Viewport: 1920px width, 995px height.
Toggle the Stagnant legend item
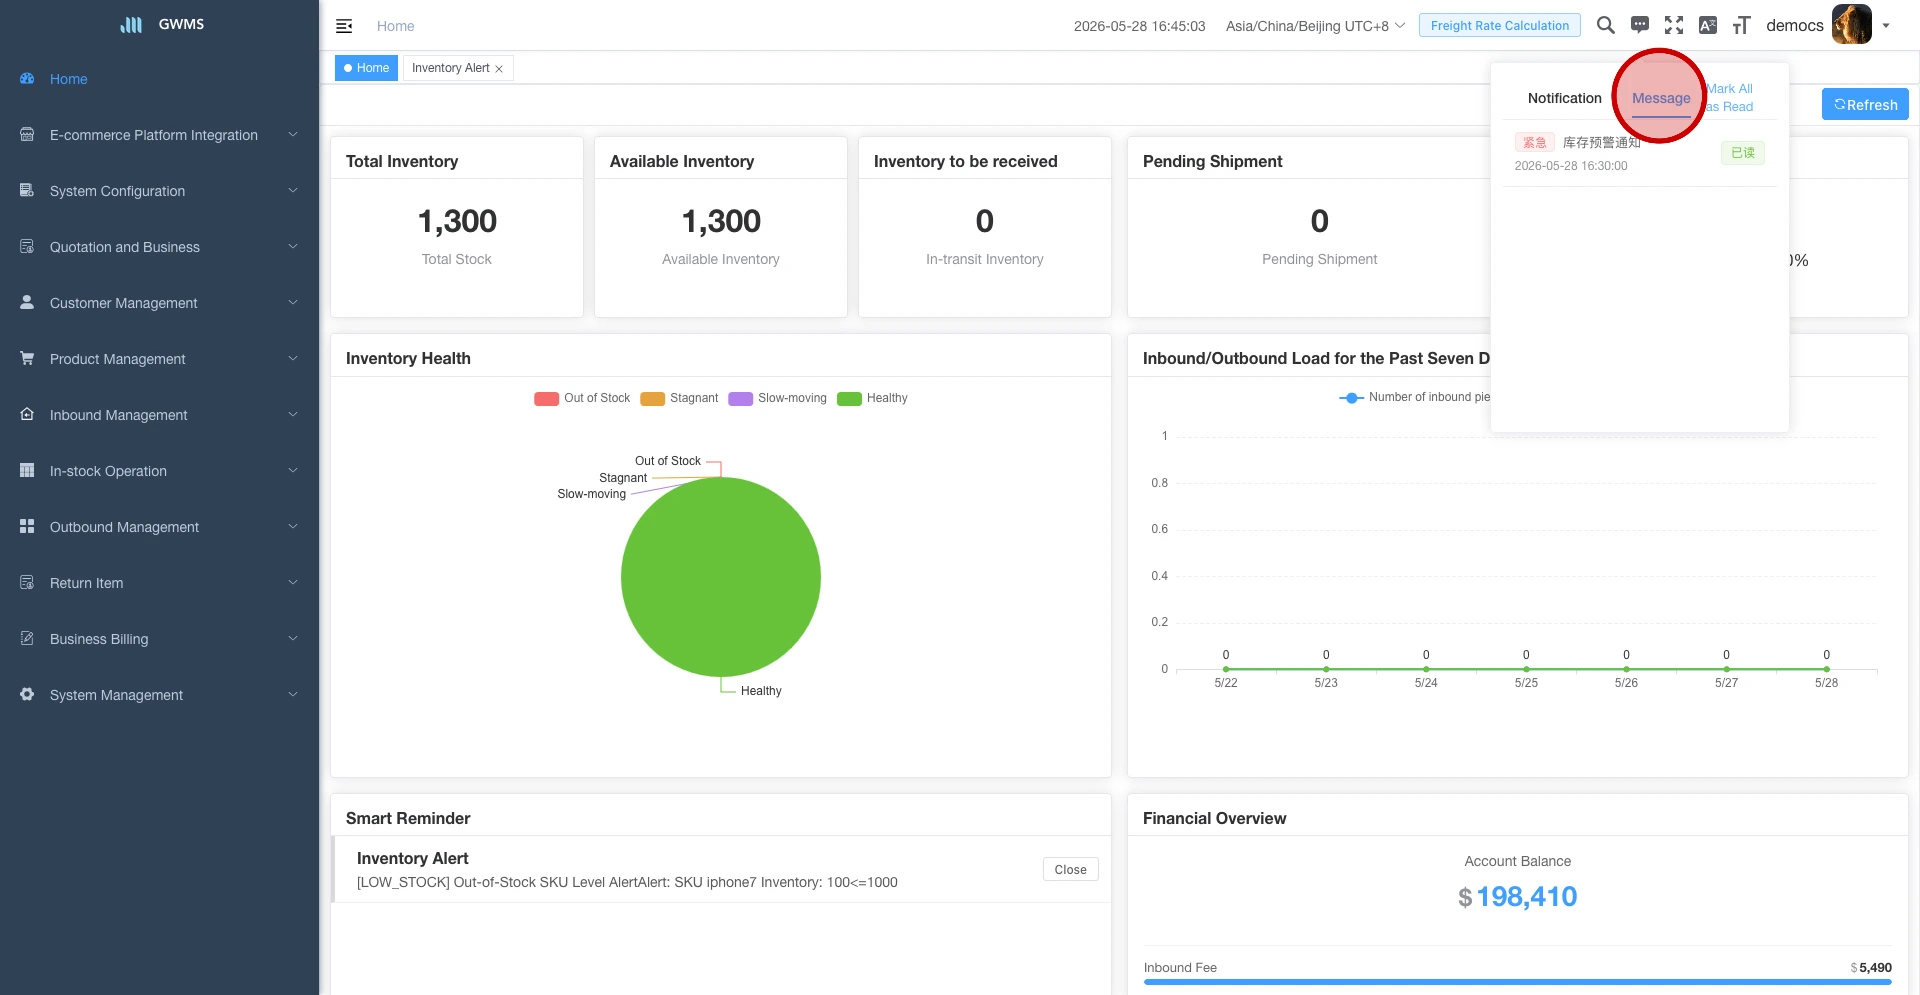680,398
